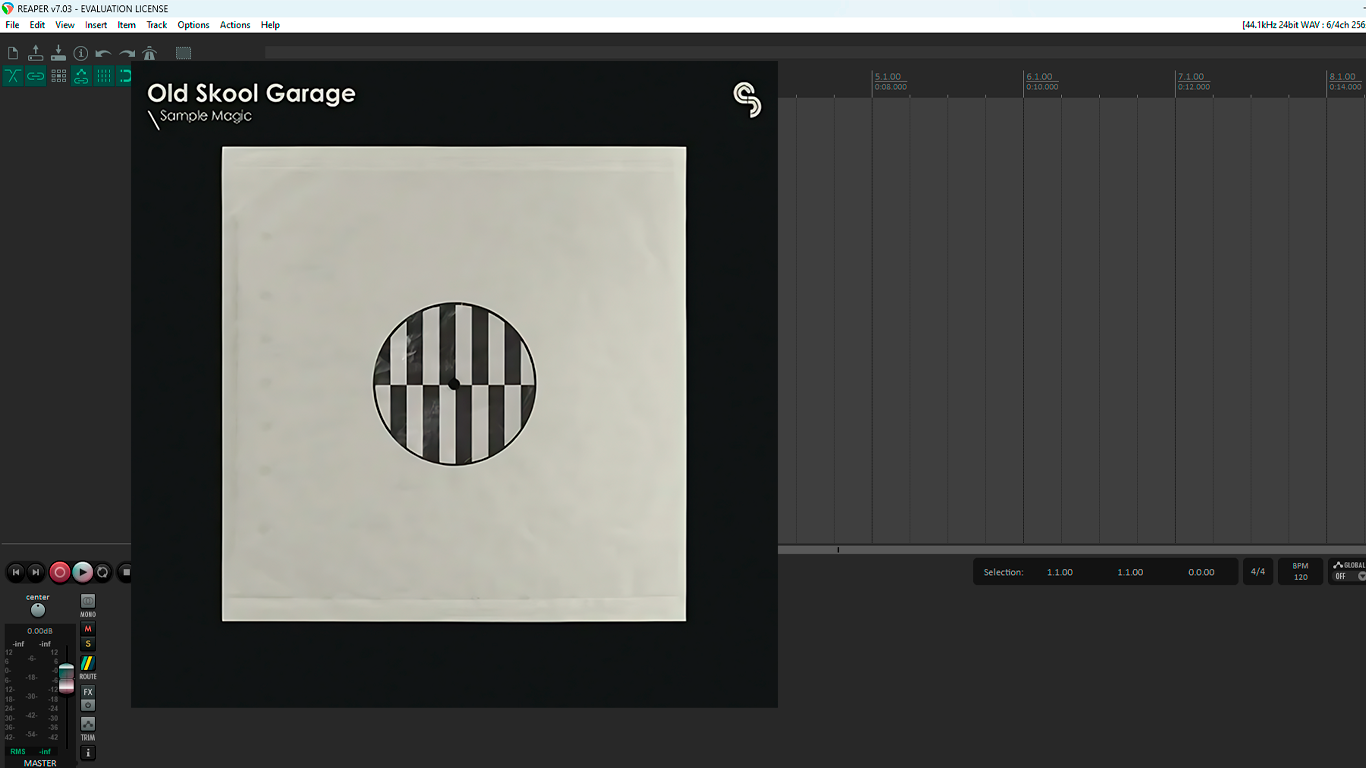Redo with the forward arrow icon

pos(127,53)
